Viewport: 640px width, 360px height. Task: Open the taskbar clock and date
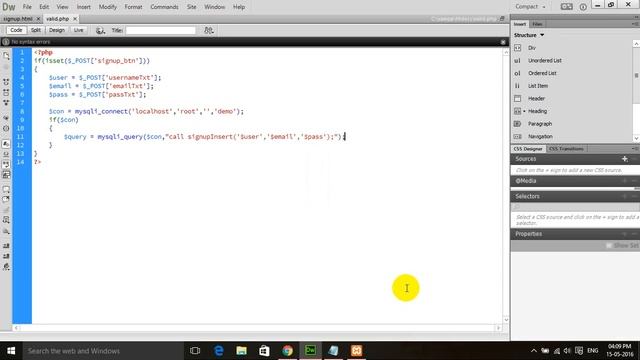pyautogui.click(x=620, y=351)
